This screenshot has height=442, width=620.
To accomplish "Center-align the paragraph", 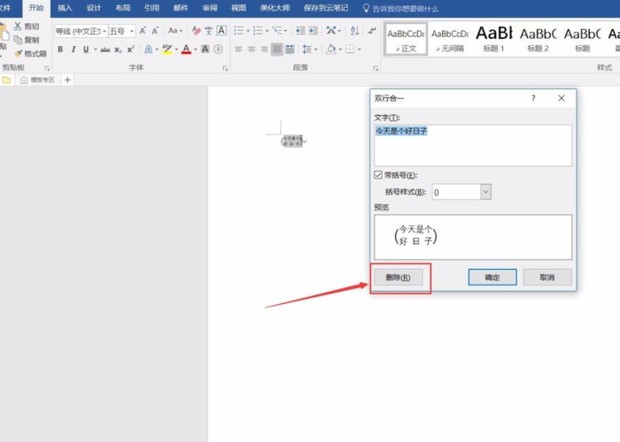I will pos(251,49).
